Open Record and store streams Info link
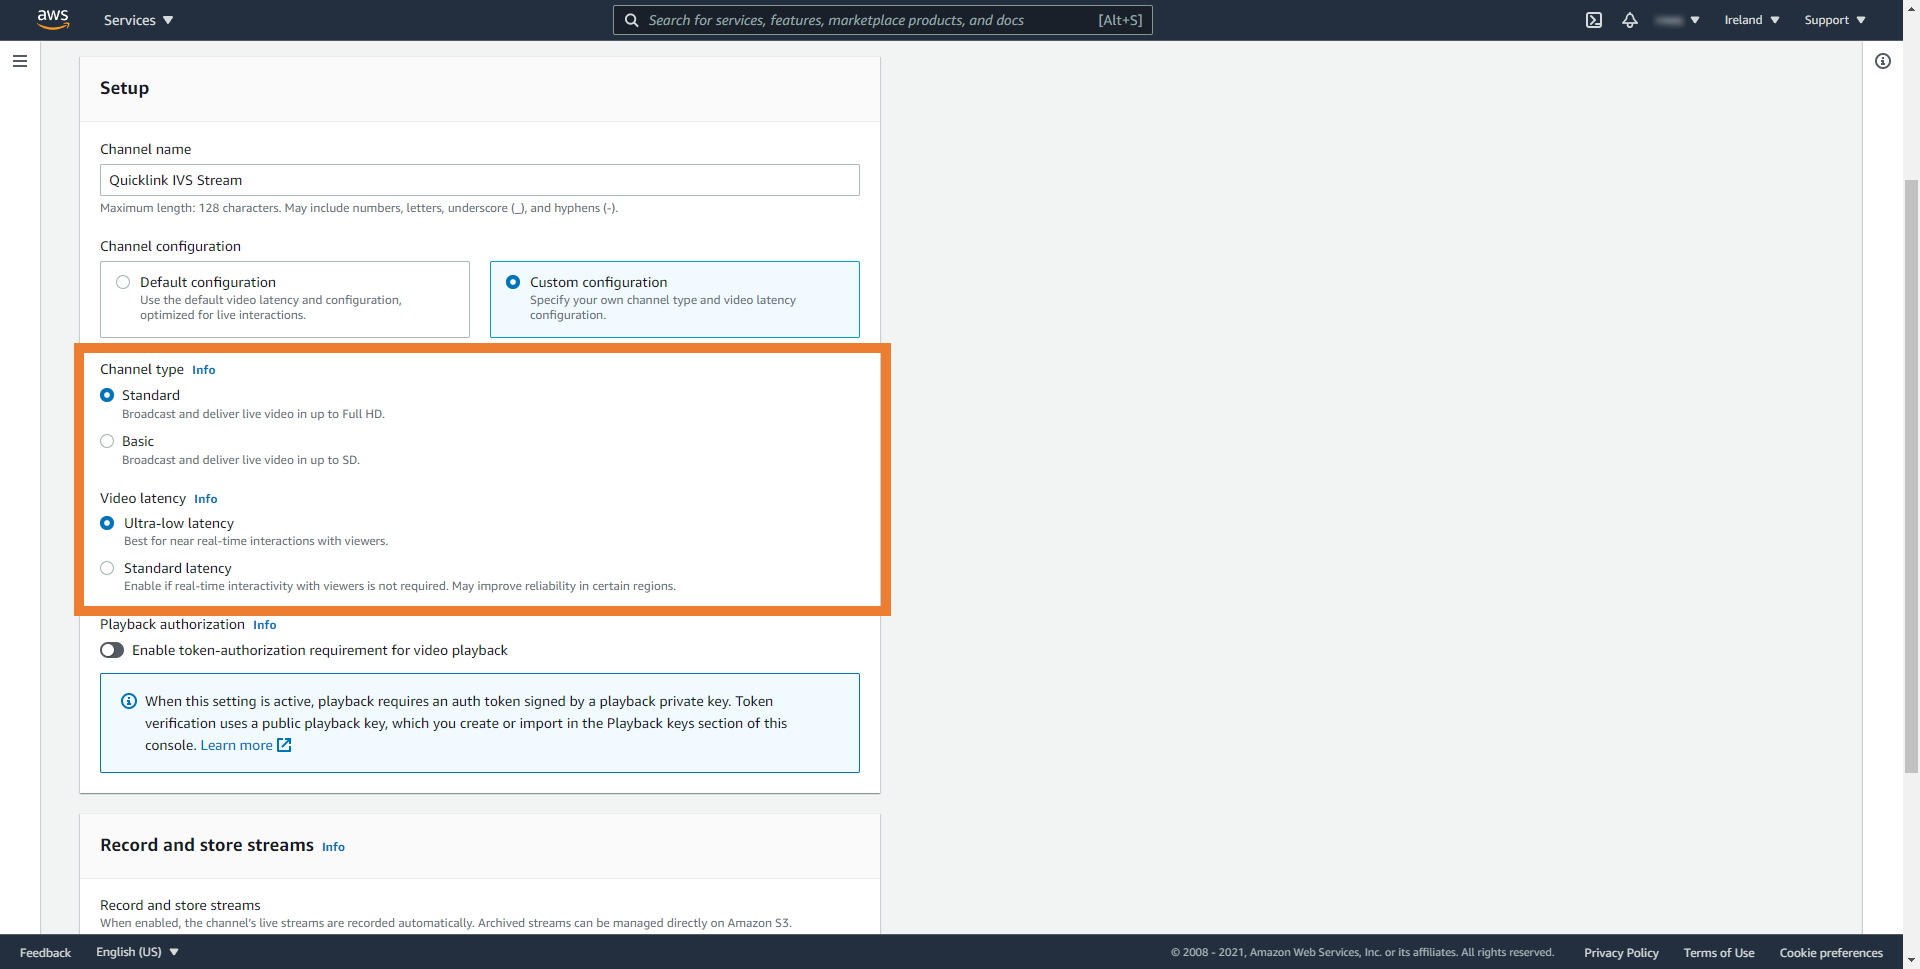 click(333, 847)
